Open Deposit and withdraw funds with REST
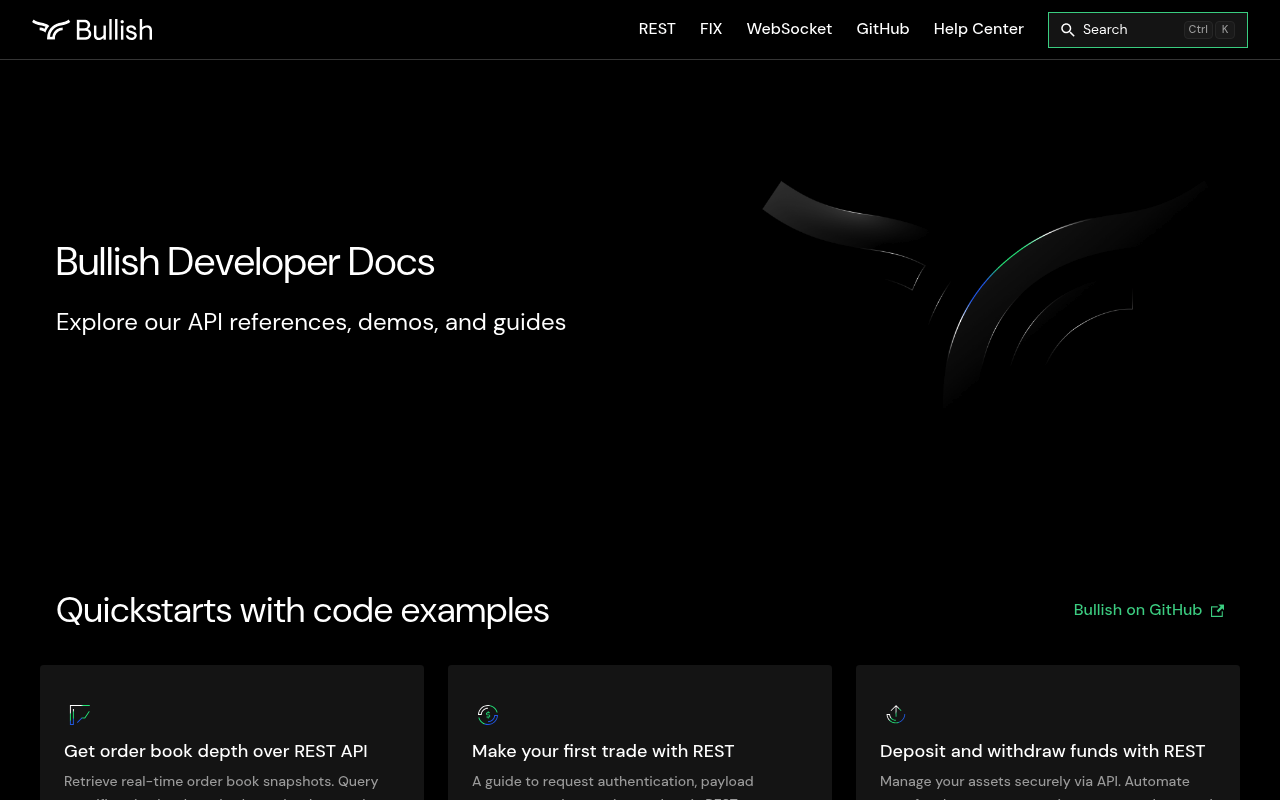This screenshot has width=1280, height=800. (1043, 751)
